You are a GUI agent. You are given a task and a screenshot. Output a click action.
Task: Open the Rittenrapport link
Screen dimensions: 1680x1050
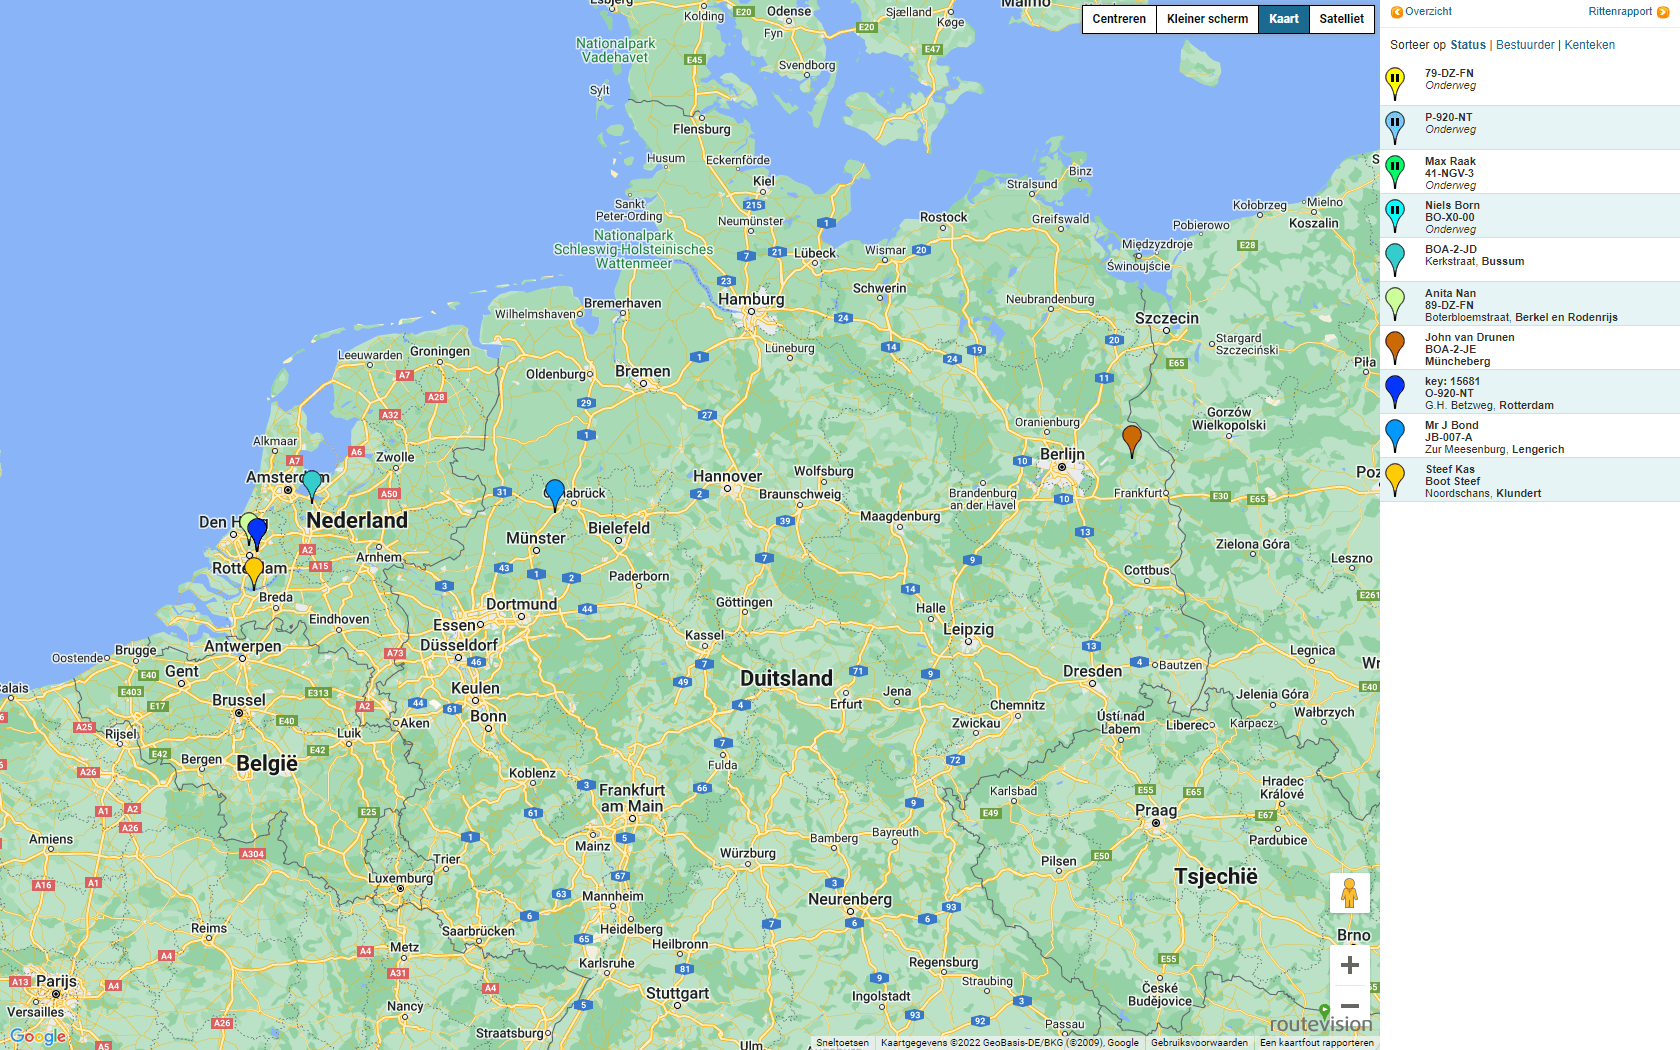click(1620, 12)
